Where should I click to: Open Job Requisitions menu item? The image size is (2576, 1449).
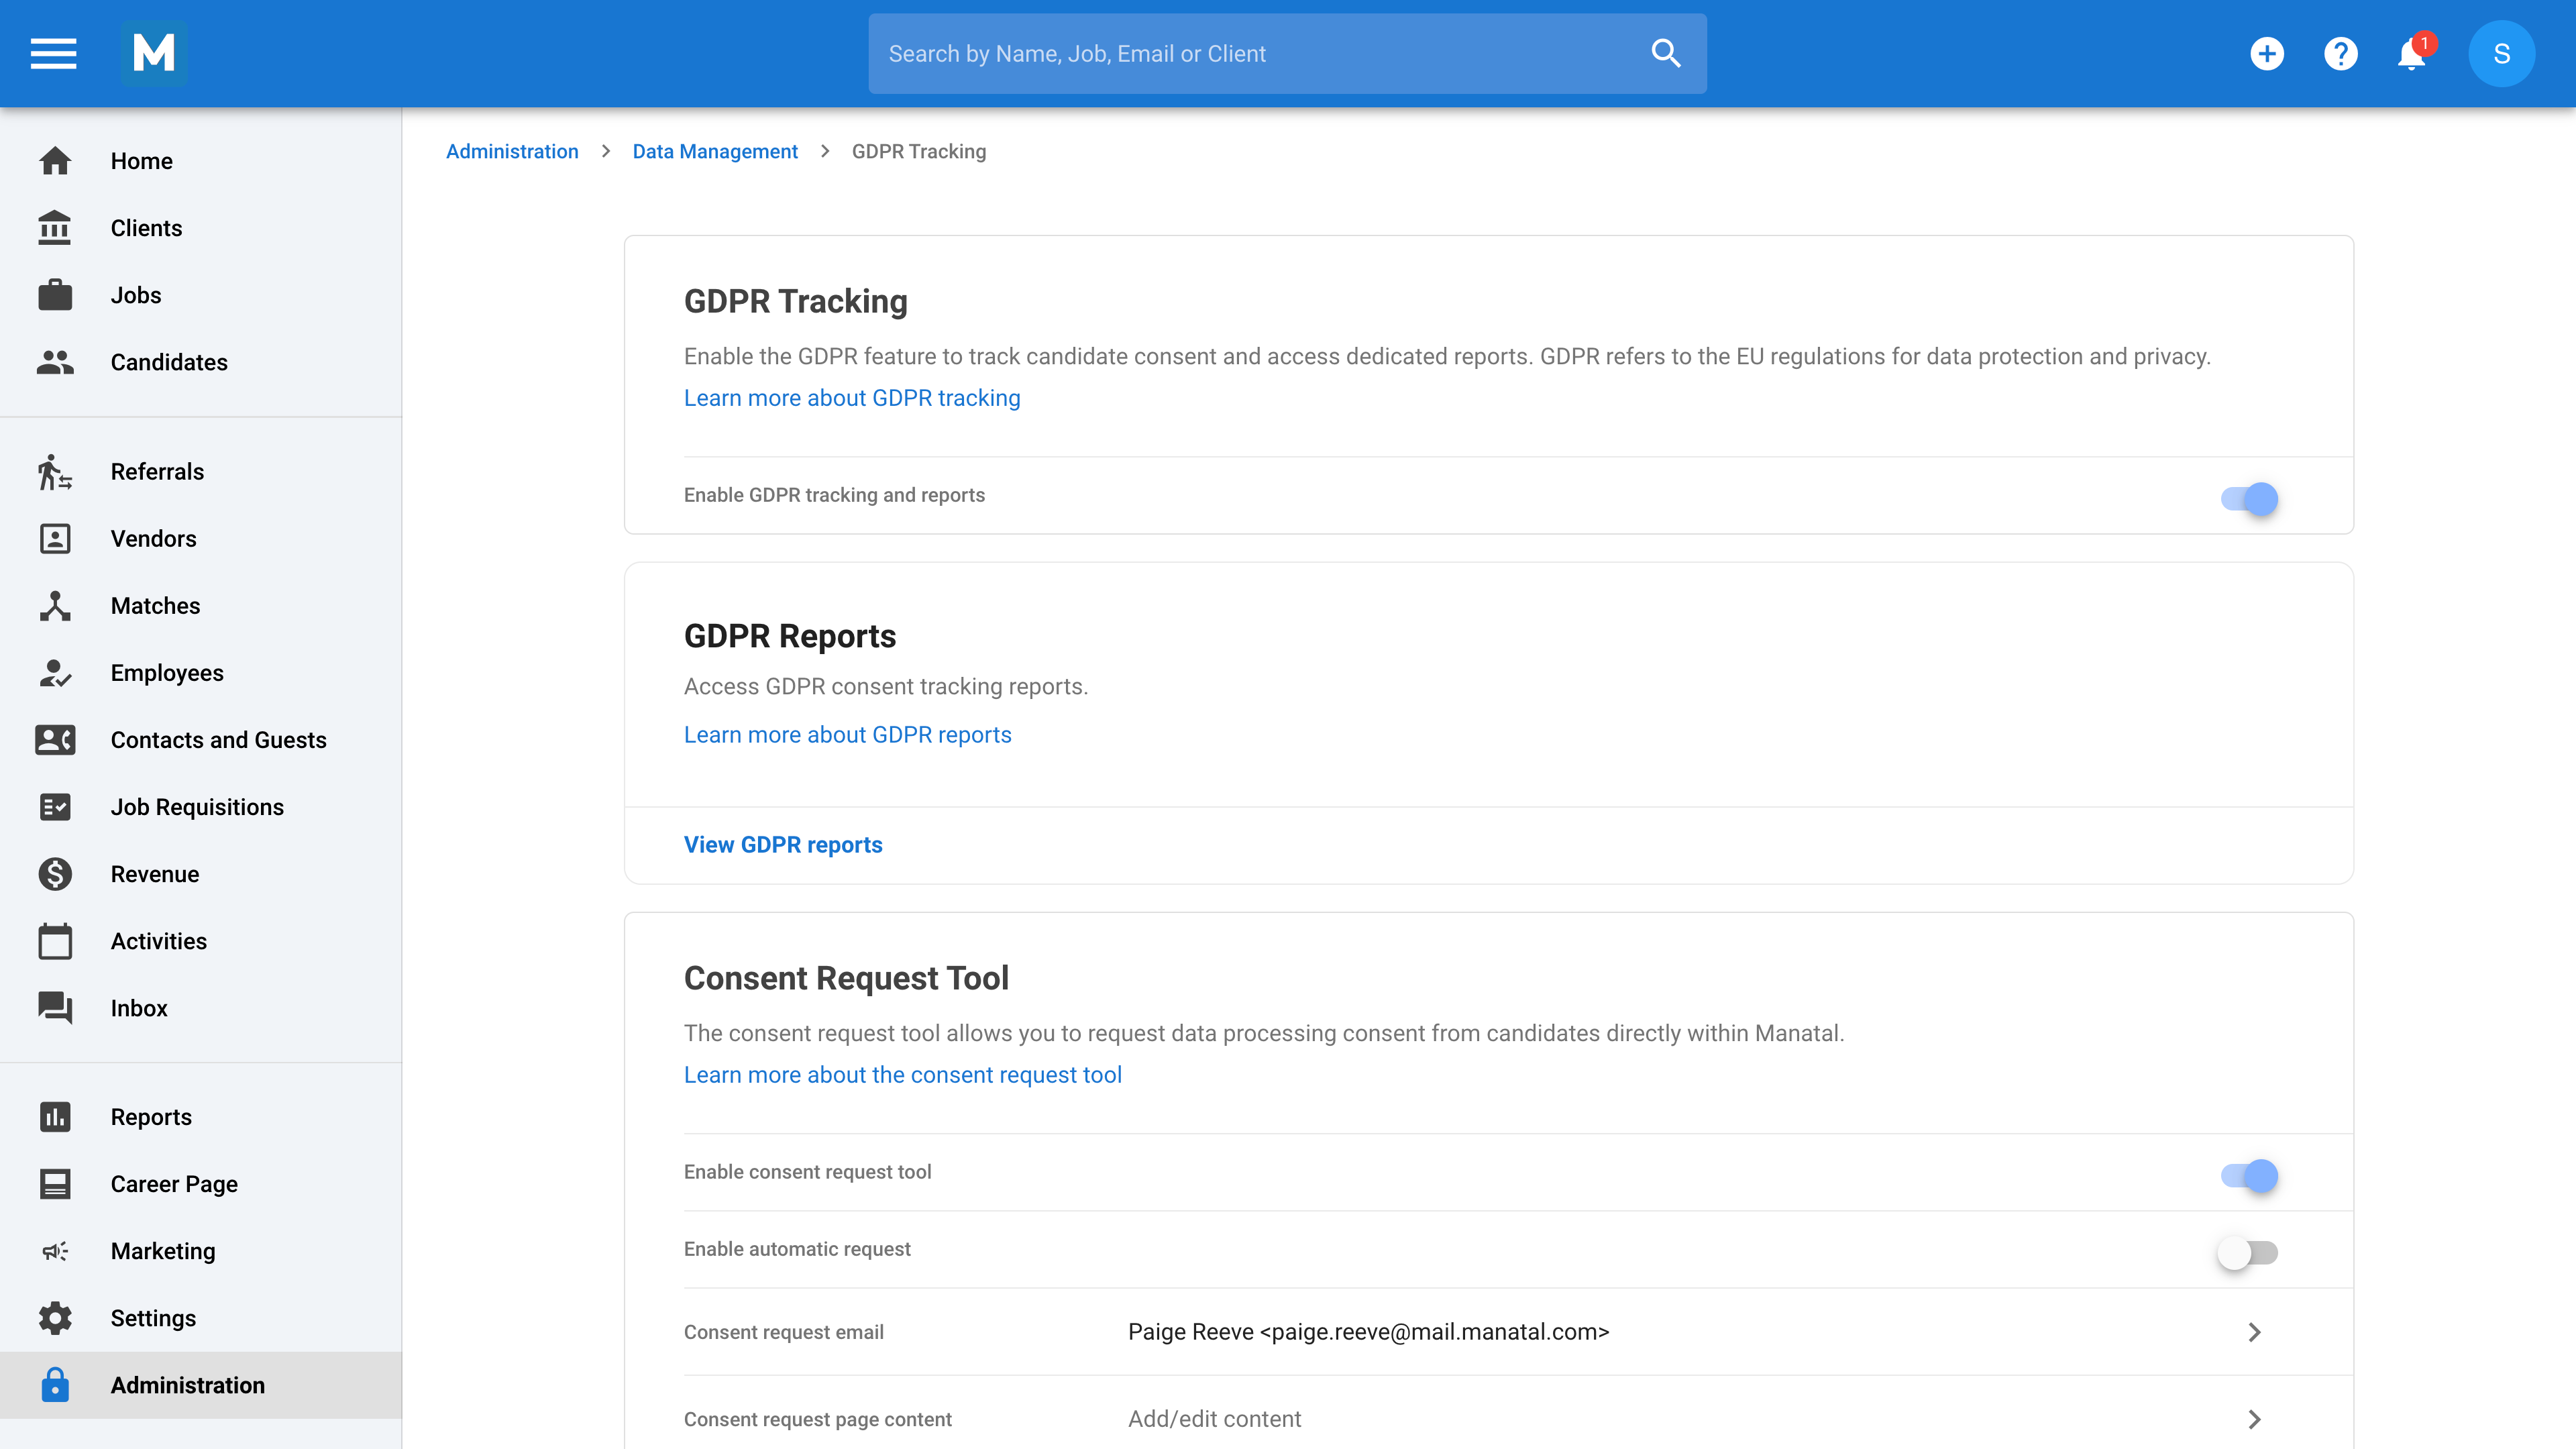pos(197,807)
